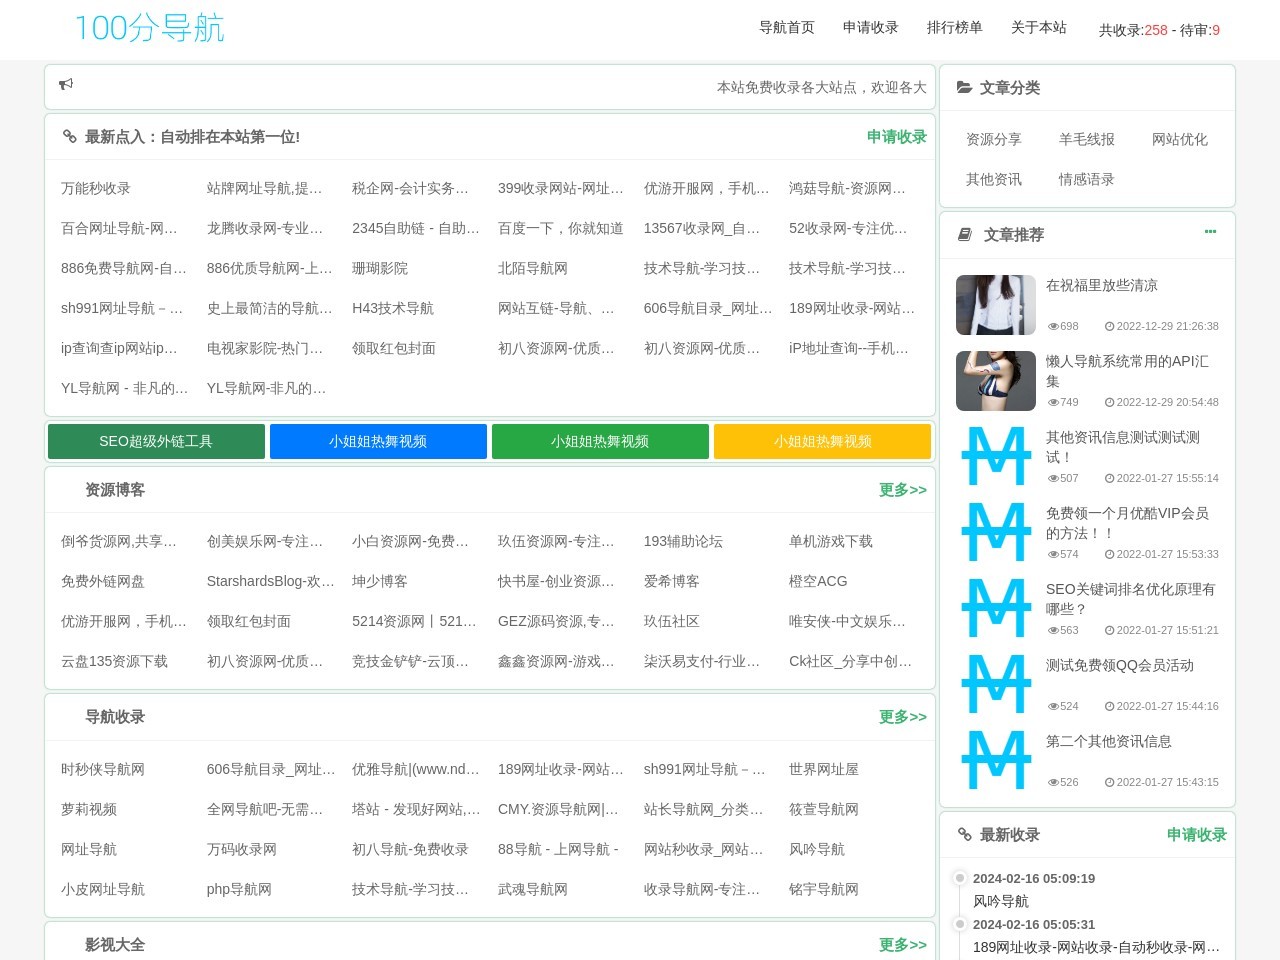1280x960 pixels.
Task: Click the book icon beside 文章推荐
Action: [x=965, y=235]
